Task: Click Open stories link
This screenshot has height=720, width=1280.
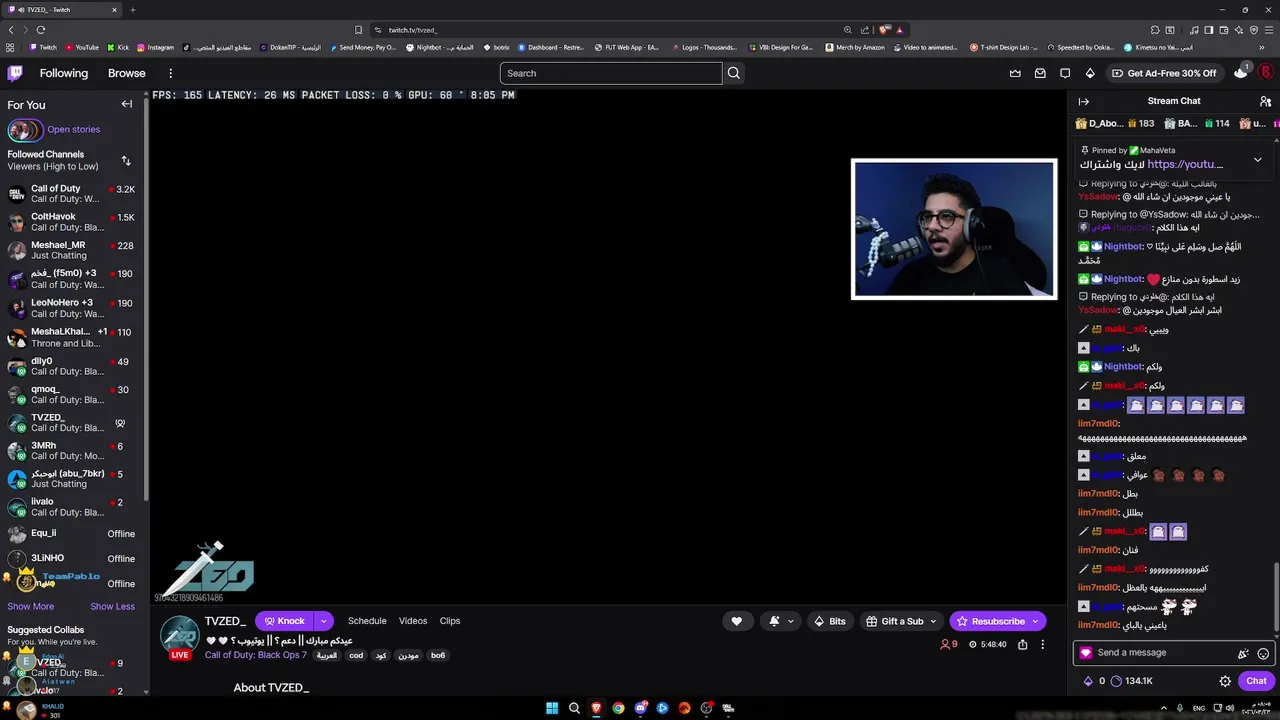Action: [x=73, y=129]
